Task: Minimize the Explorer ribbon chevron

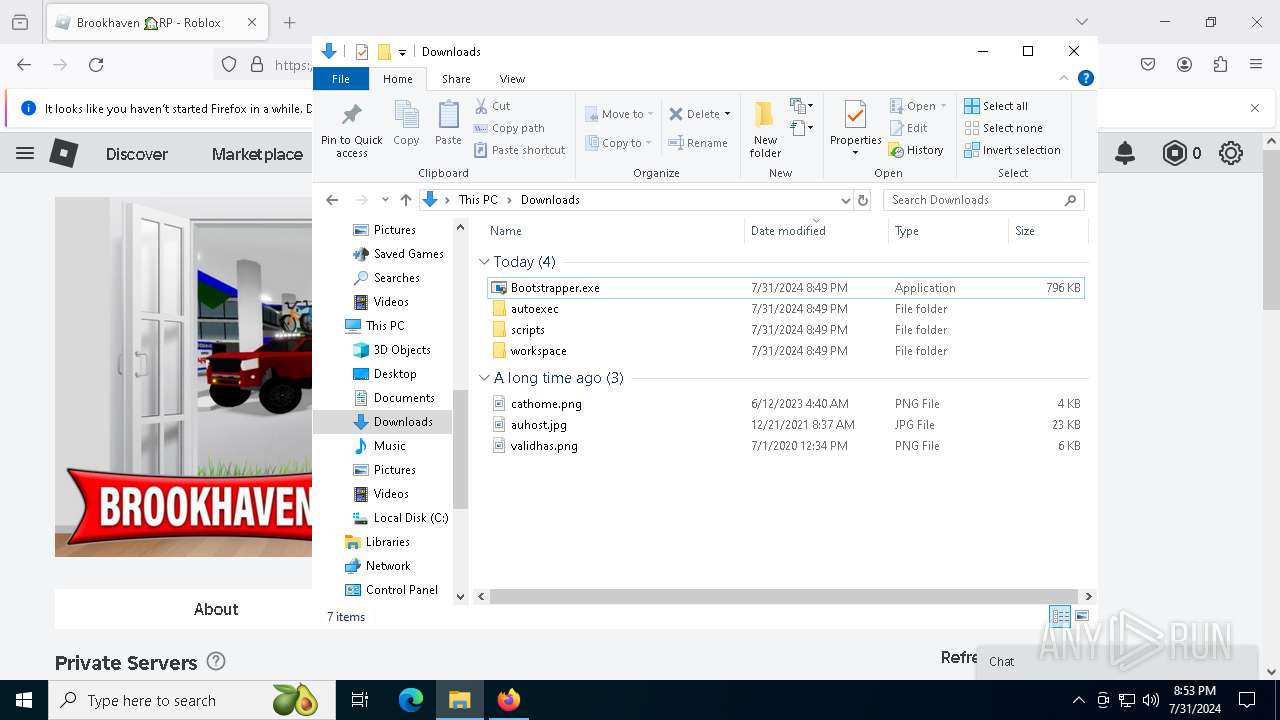Action: [1064, 78]
